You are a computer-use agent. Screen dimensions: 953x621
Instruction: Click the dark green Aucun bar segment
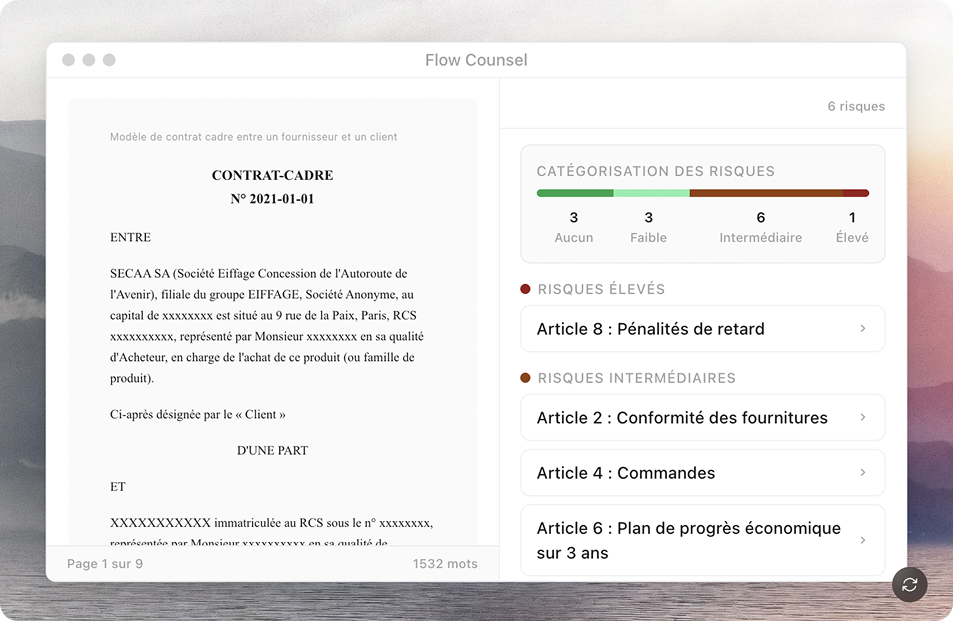pyautogui.click(x=575, y=193)
